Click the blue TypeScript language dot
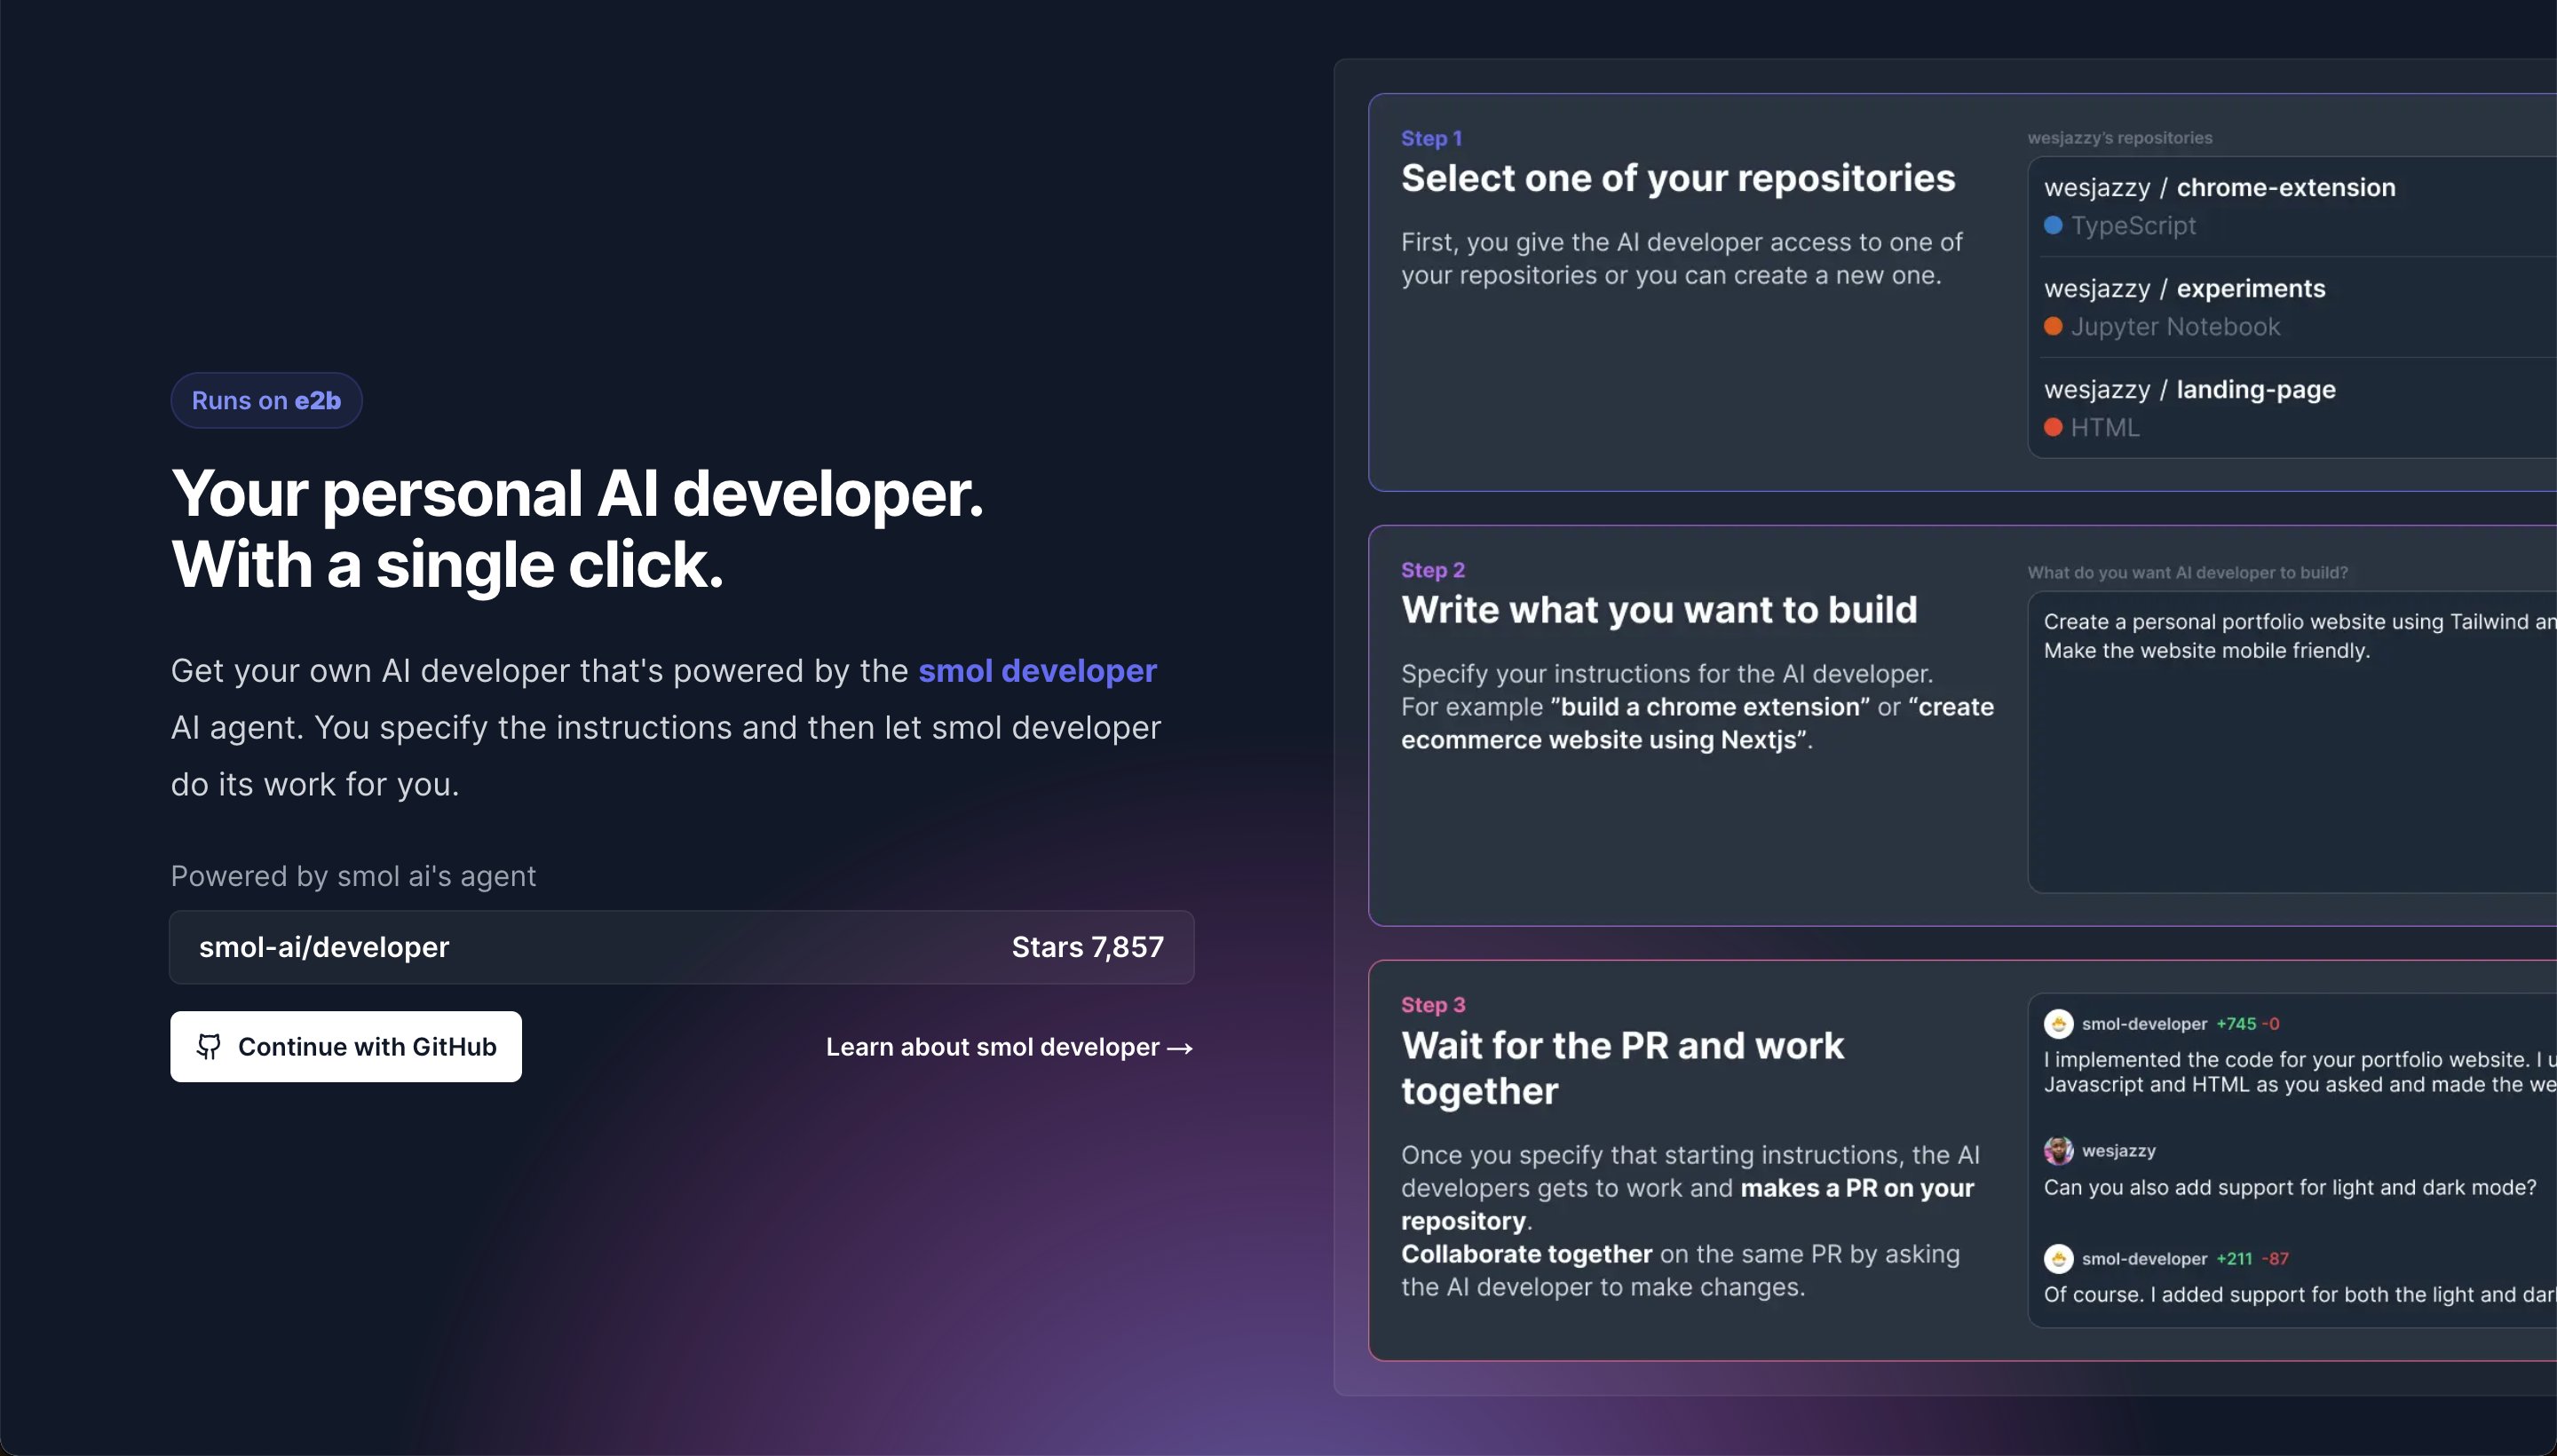Viewport: 2557px width, 1456px height. coord(2053,226)
